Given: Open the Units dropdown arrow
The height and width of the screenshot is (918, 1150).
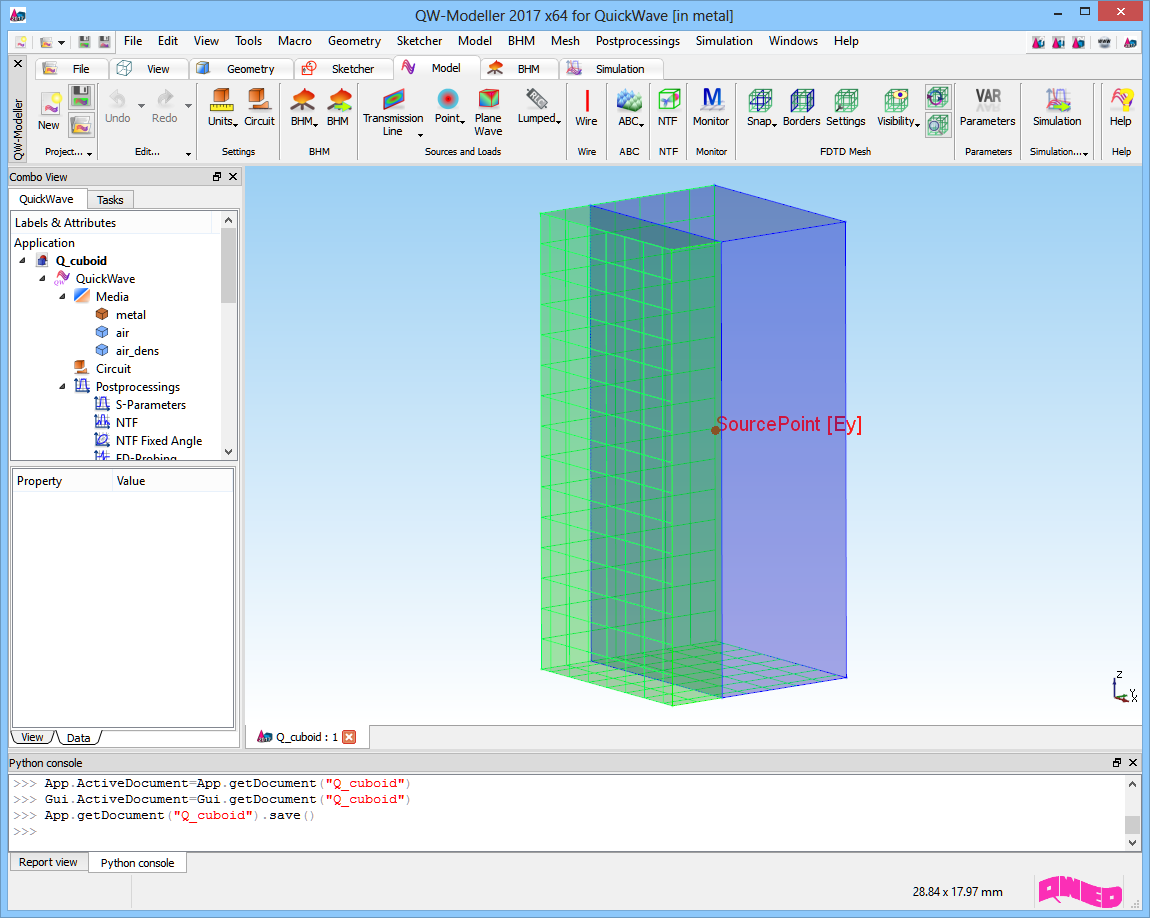Looking at the screenshot, I should (x=235, y=124).
